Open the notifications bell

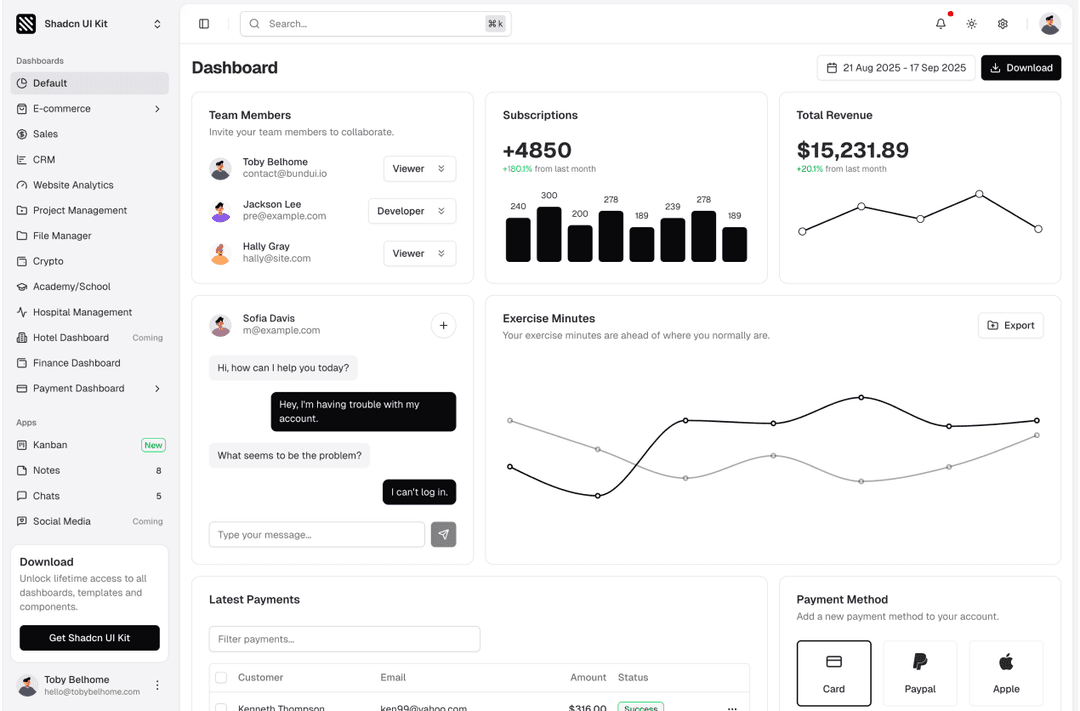940,23
